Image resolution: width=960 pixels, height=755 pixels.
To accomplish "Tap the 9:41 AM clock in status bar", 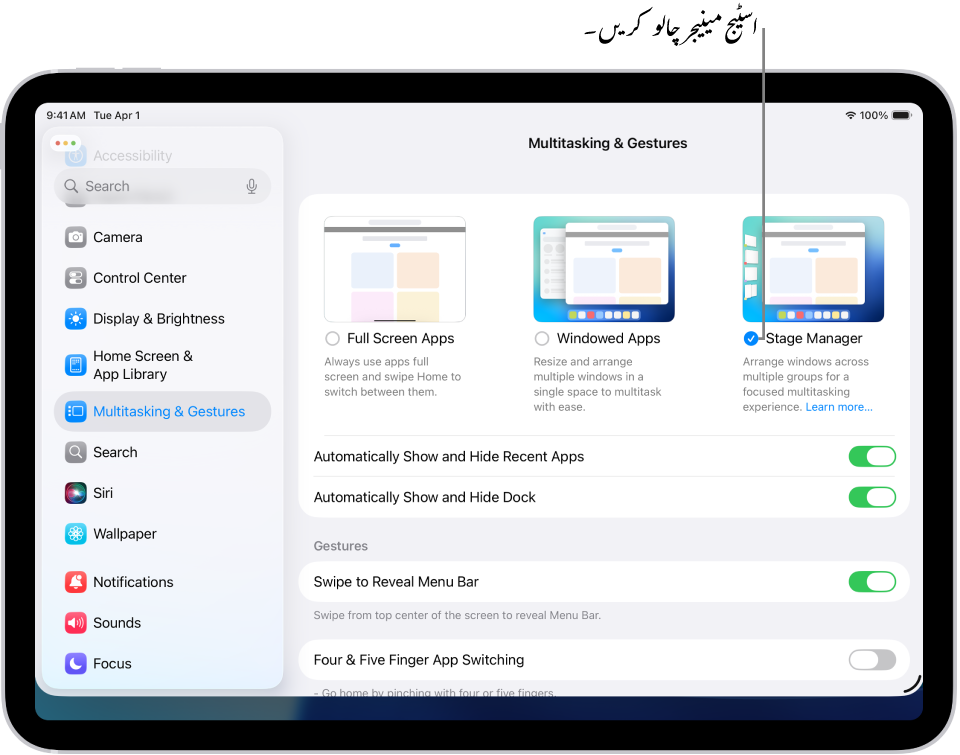I will click(66, 115).
